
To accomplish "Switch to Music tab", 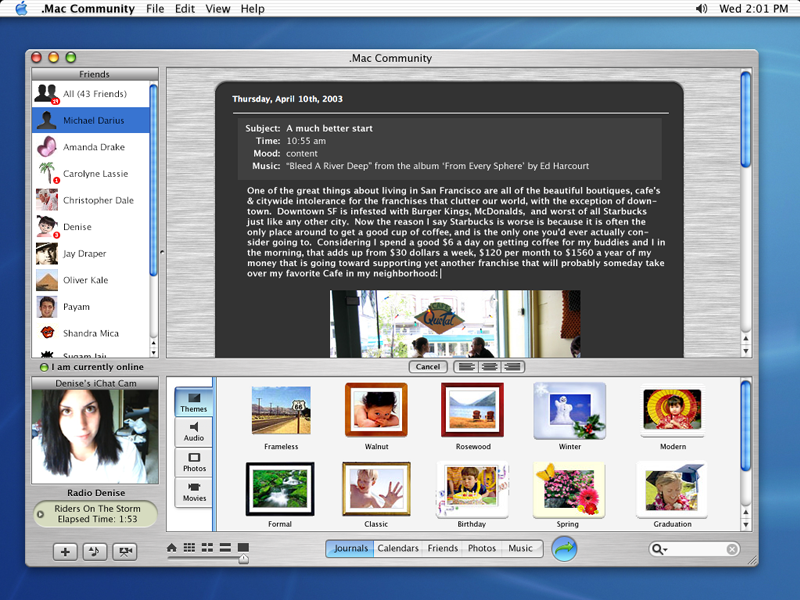I will coord(520,548).
